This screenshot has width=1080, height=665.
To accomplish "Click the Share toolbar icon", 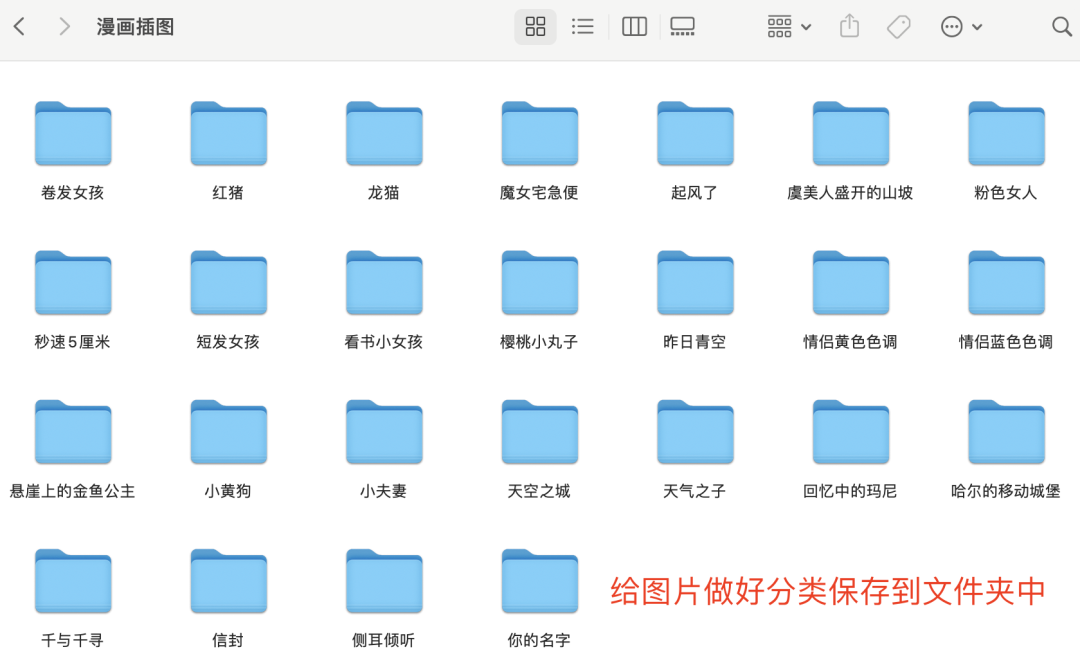I will [849, 26].
